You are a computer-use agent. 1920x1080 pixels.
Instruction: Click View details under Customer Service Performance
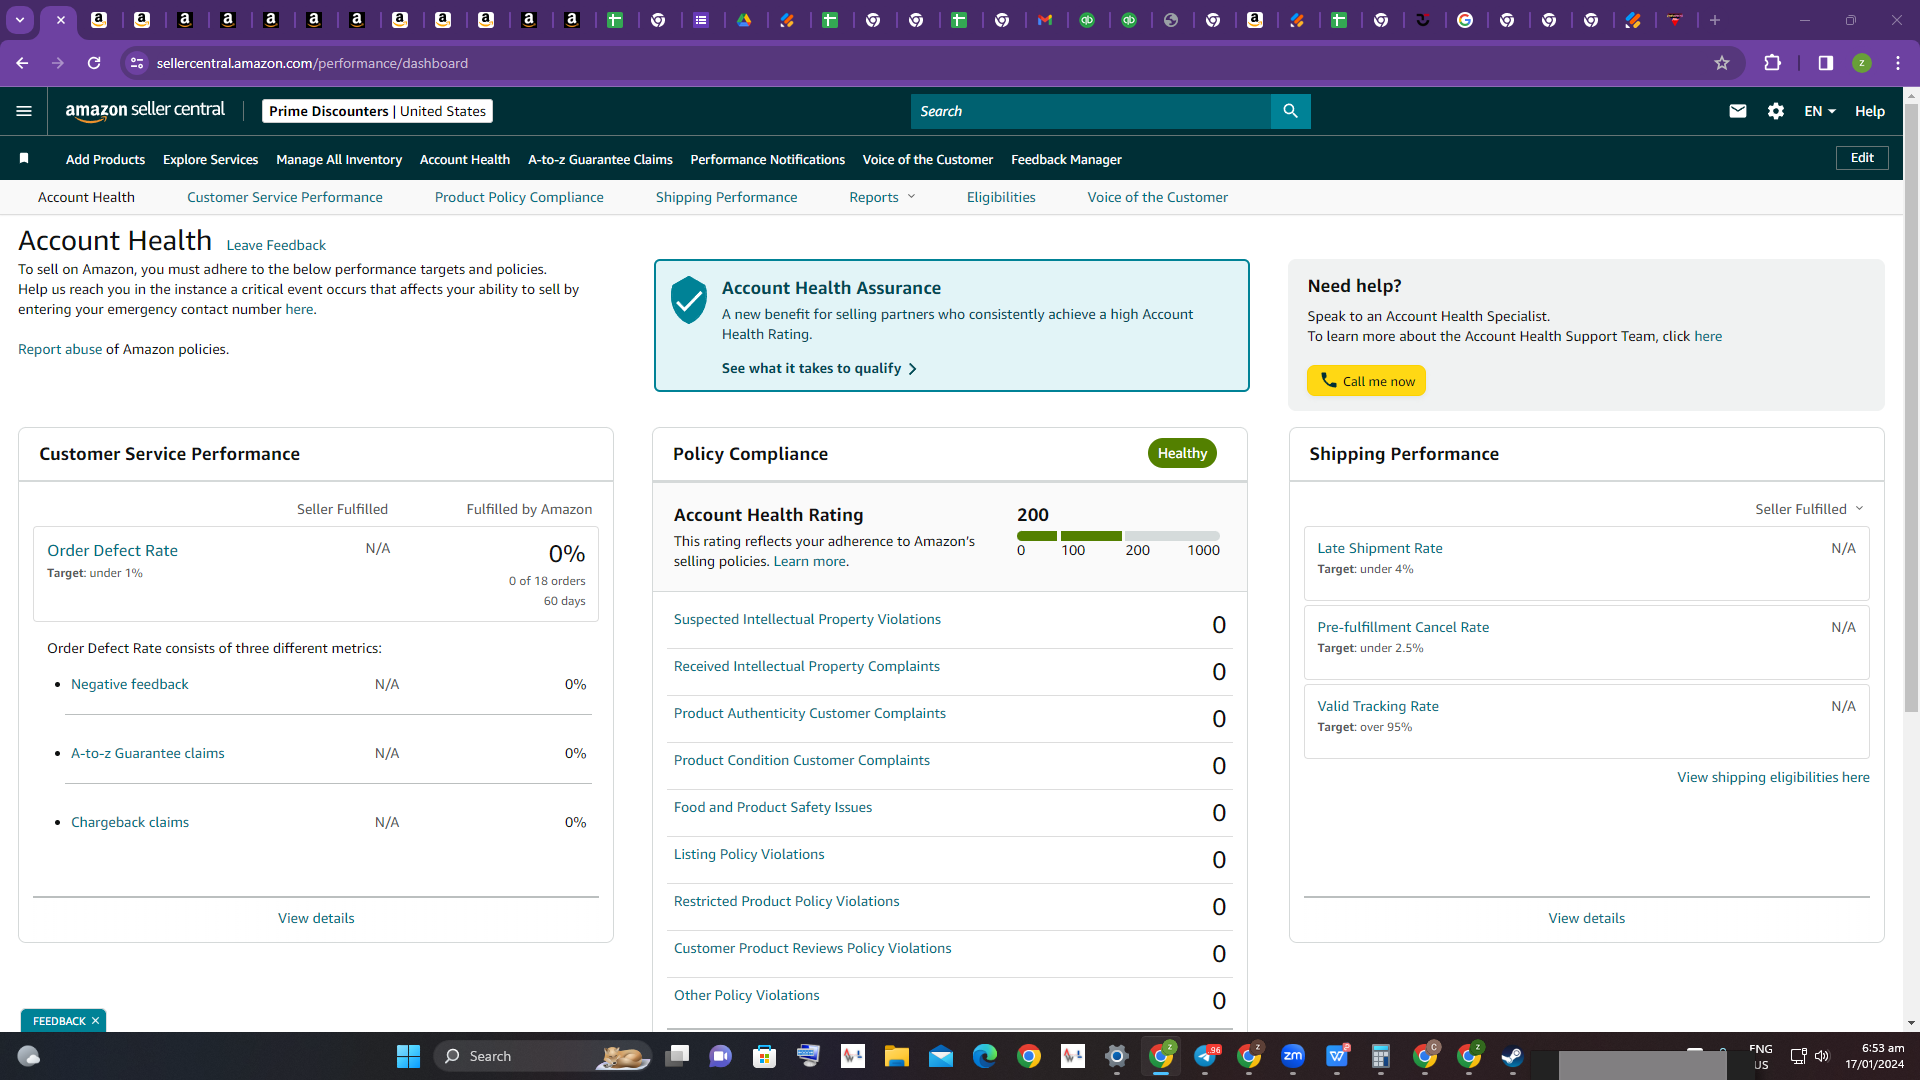[x=316, y=918]
